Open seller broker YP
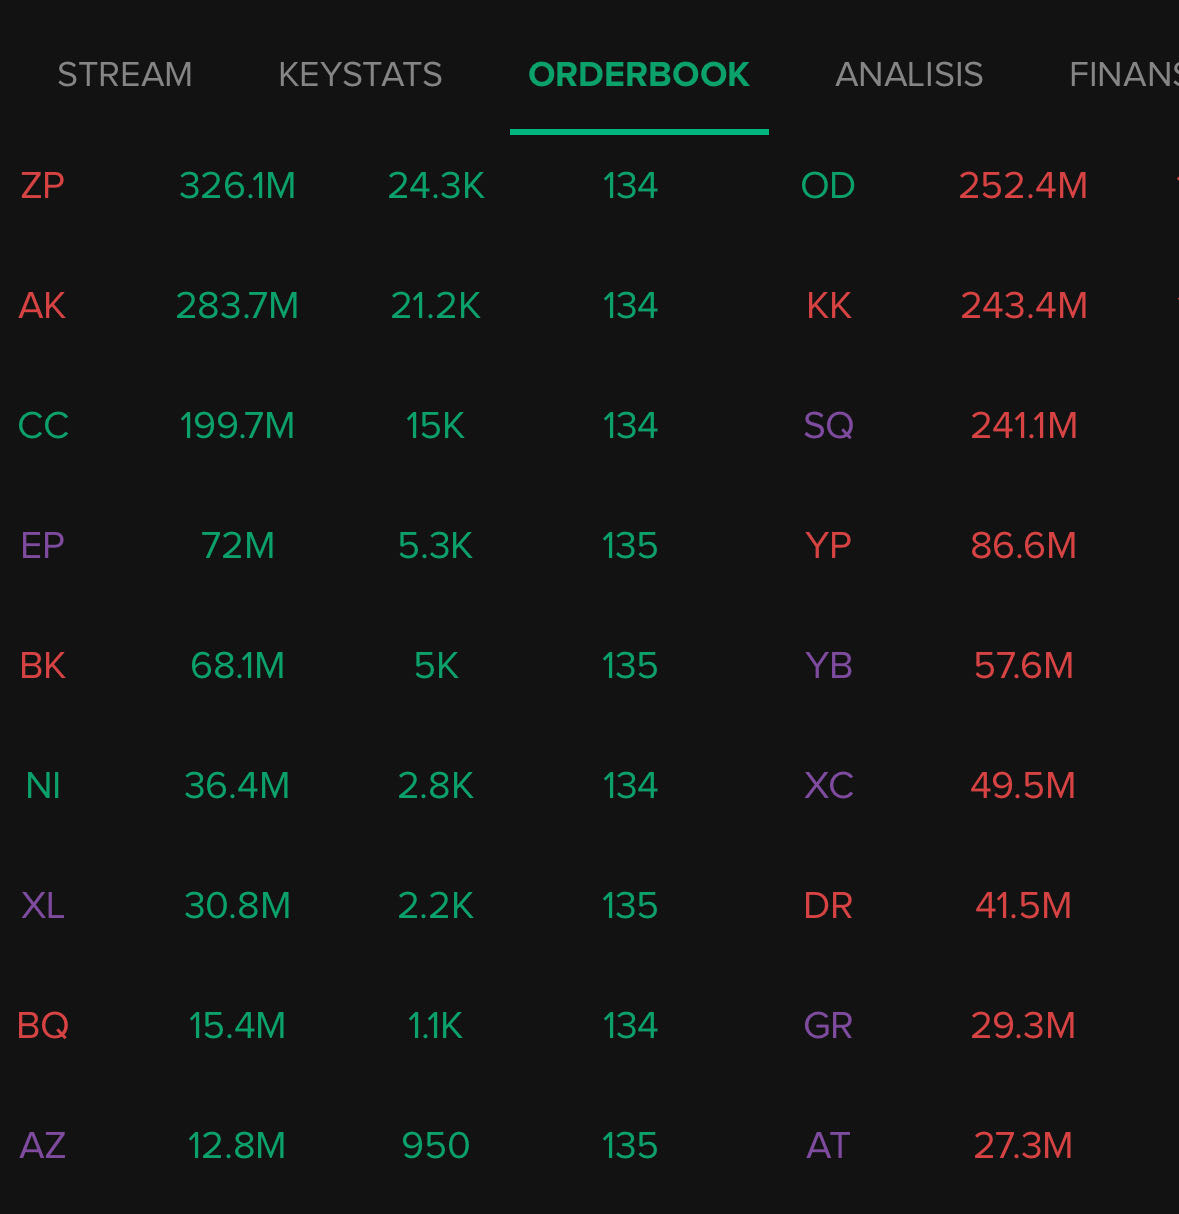The image size is (1179, 1214). 828,546
